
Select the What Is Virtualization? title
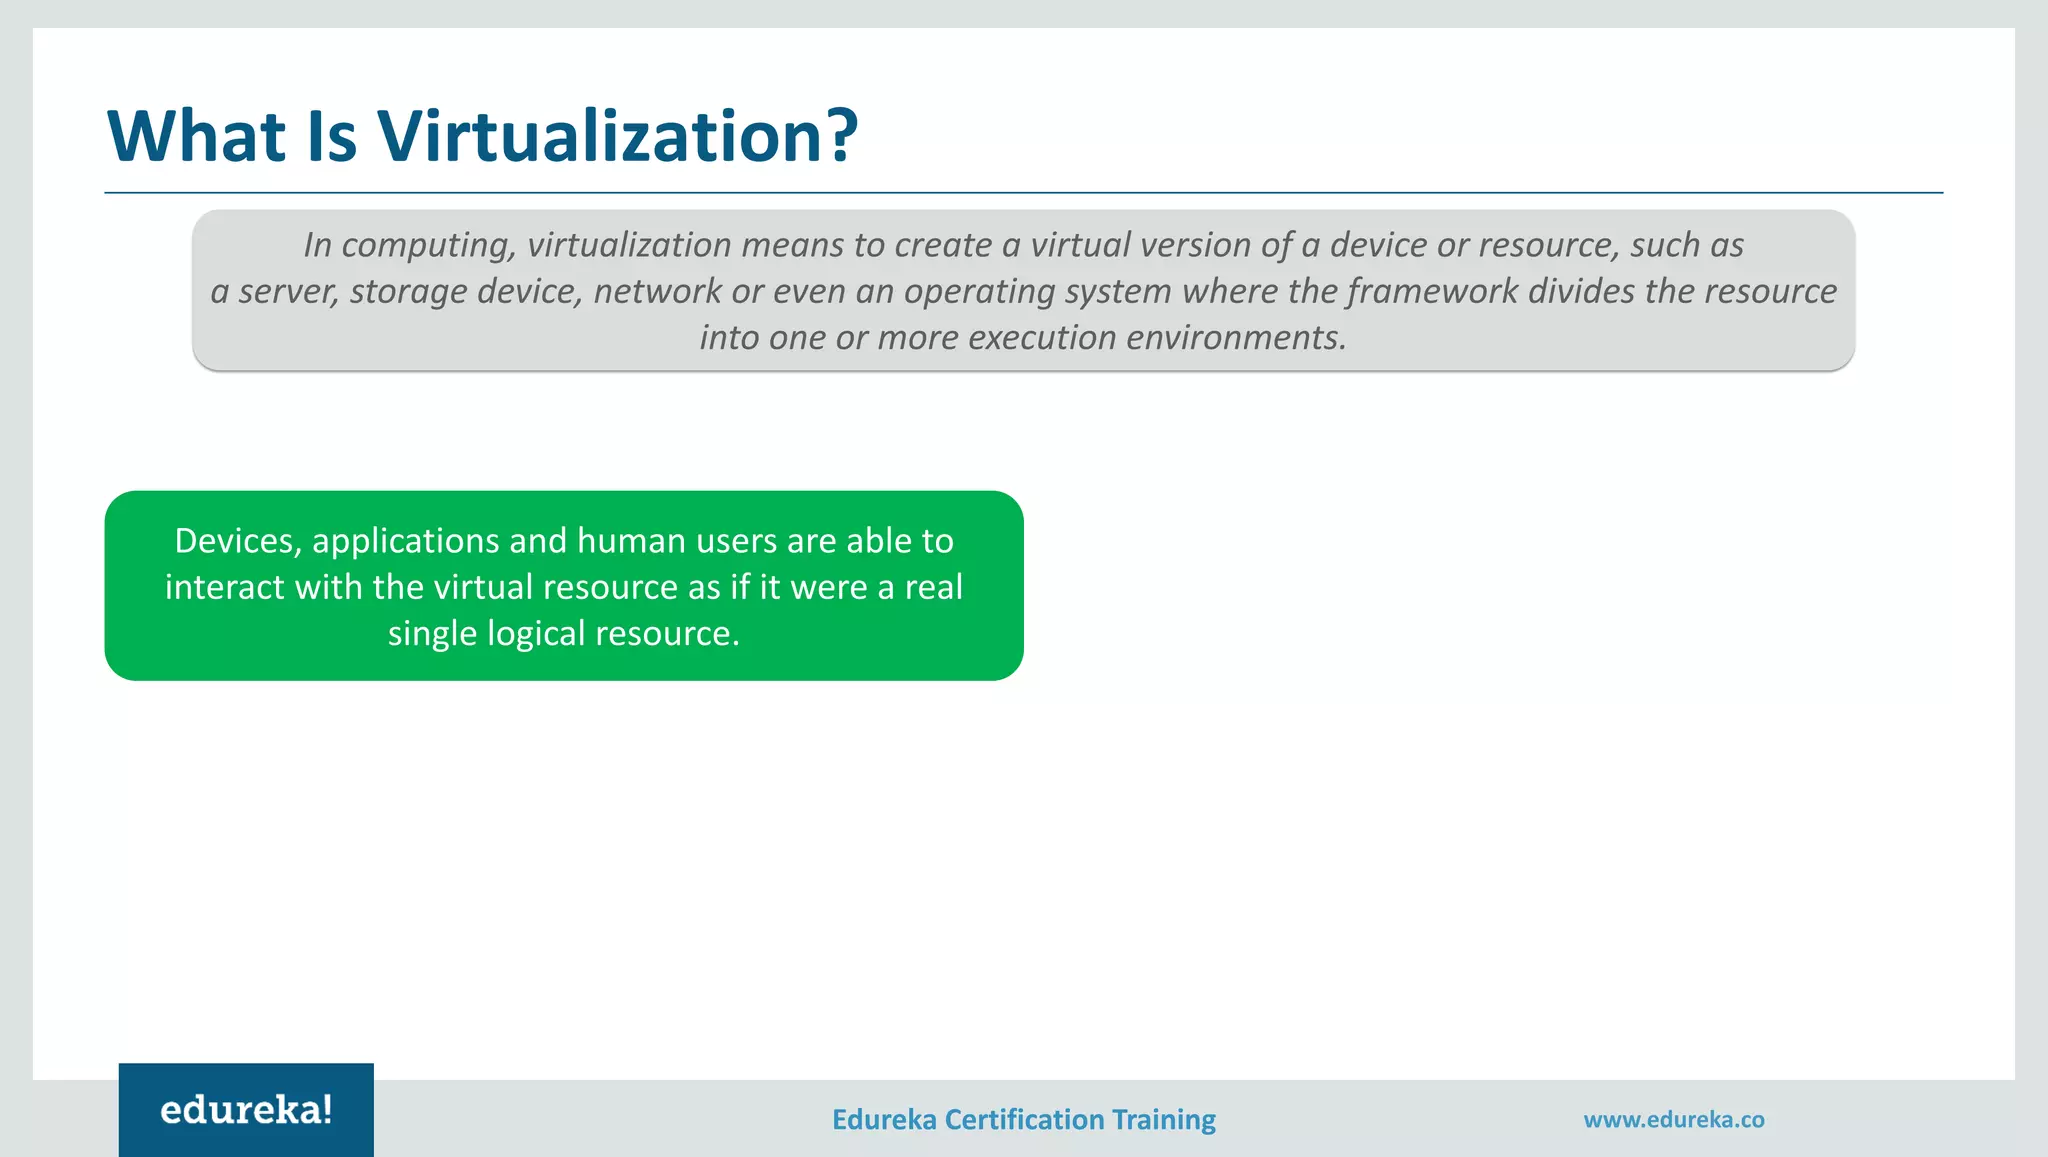coord(482,136)
